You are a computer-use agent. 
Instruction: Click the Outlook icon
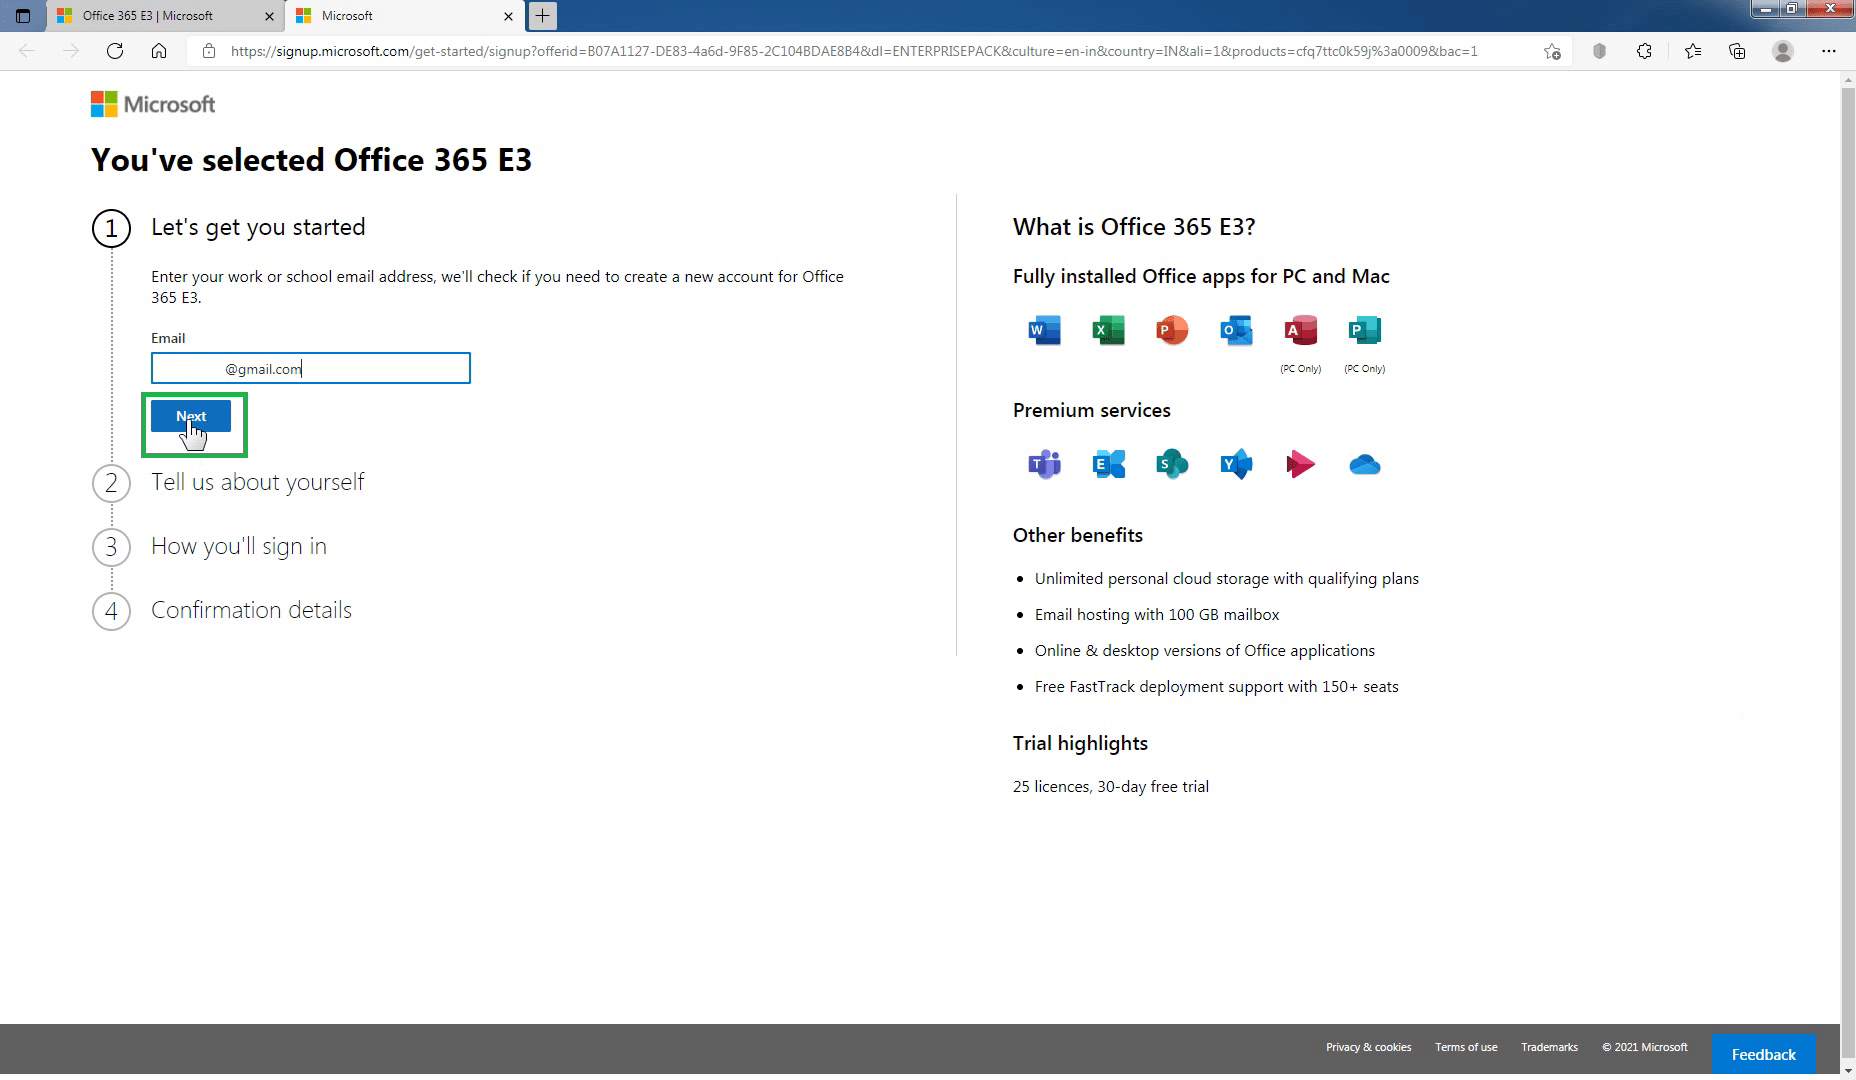tap(1236, 330)
